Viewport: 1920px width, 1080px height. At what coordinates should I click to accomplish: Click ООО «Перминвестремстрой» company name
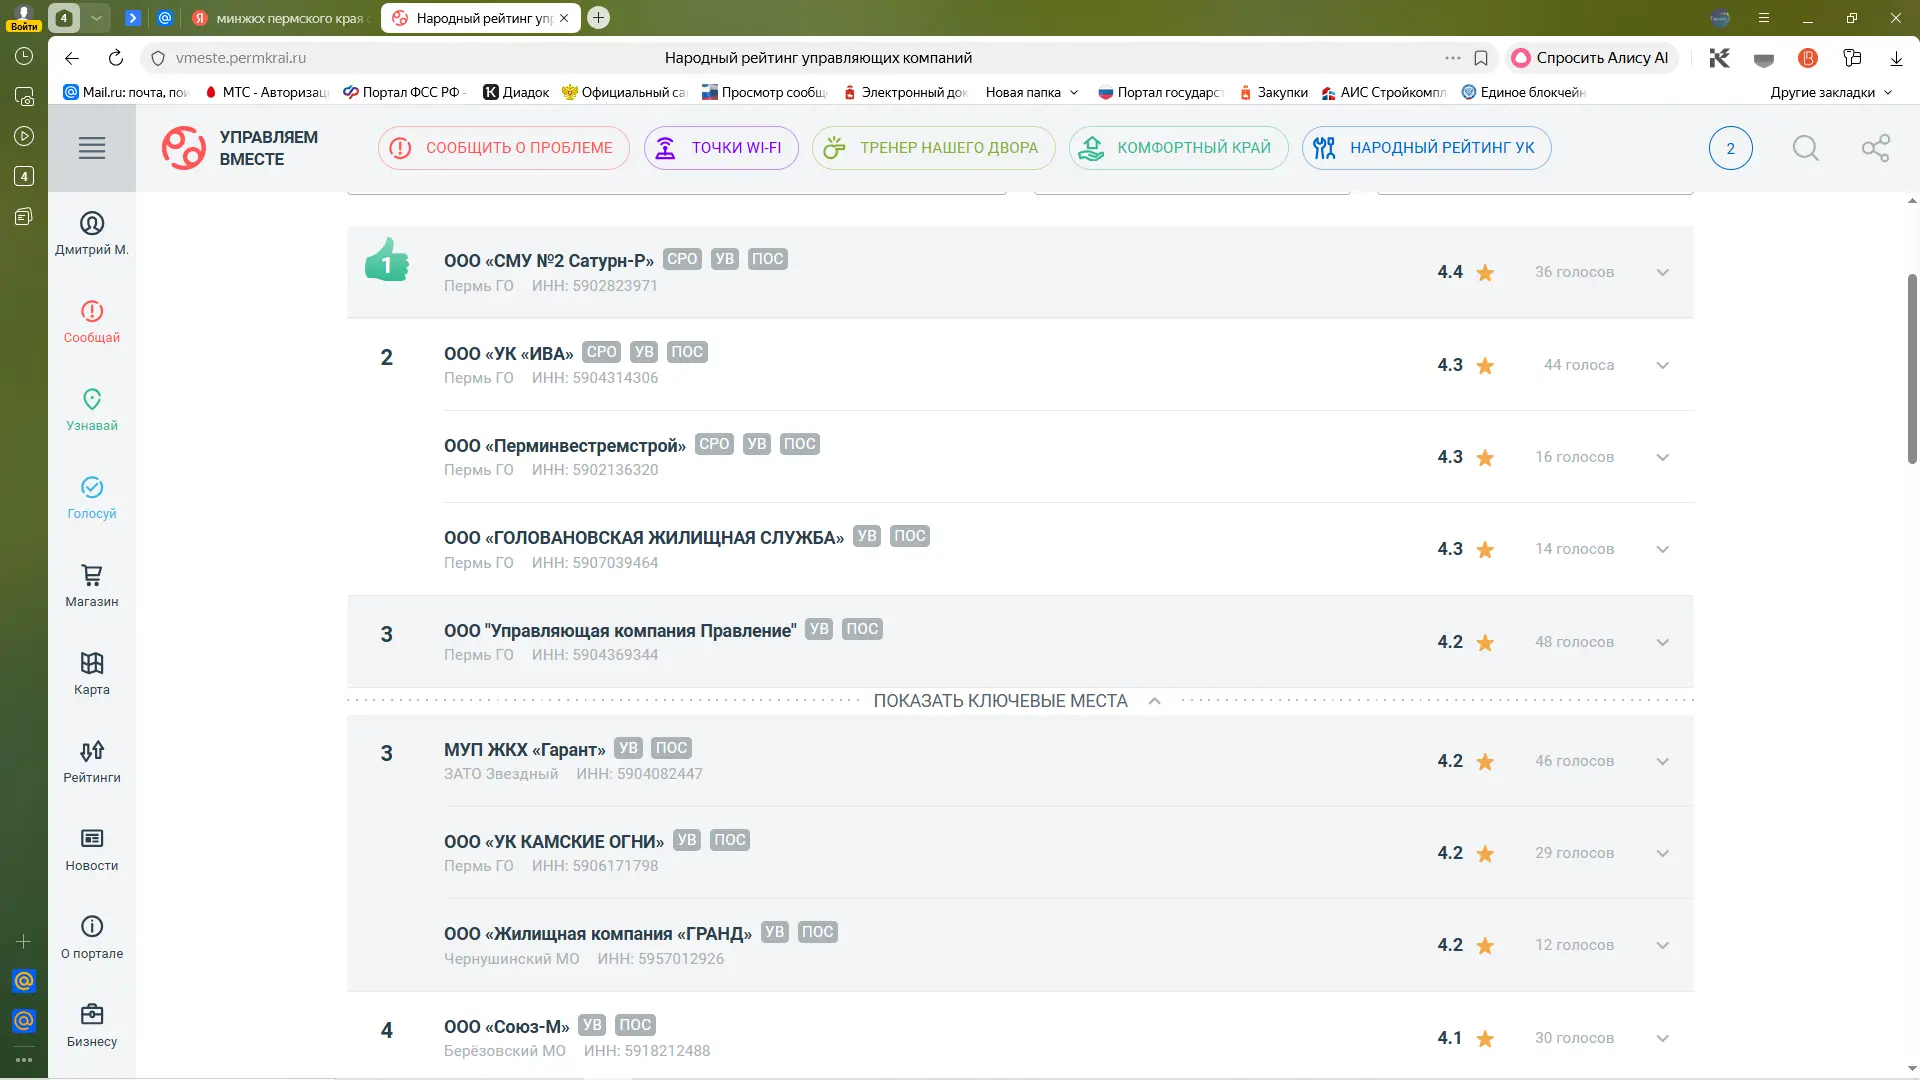point(565,446)
